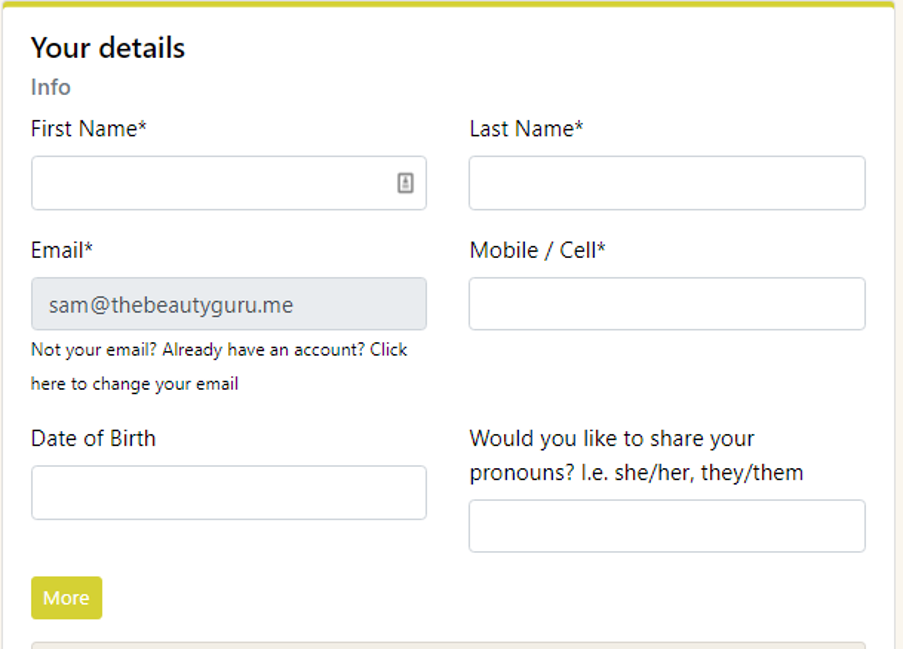This screenshot has height=650, width=904.
Task: Click the Info subheading text
Action: click(x=51, y=87)
